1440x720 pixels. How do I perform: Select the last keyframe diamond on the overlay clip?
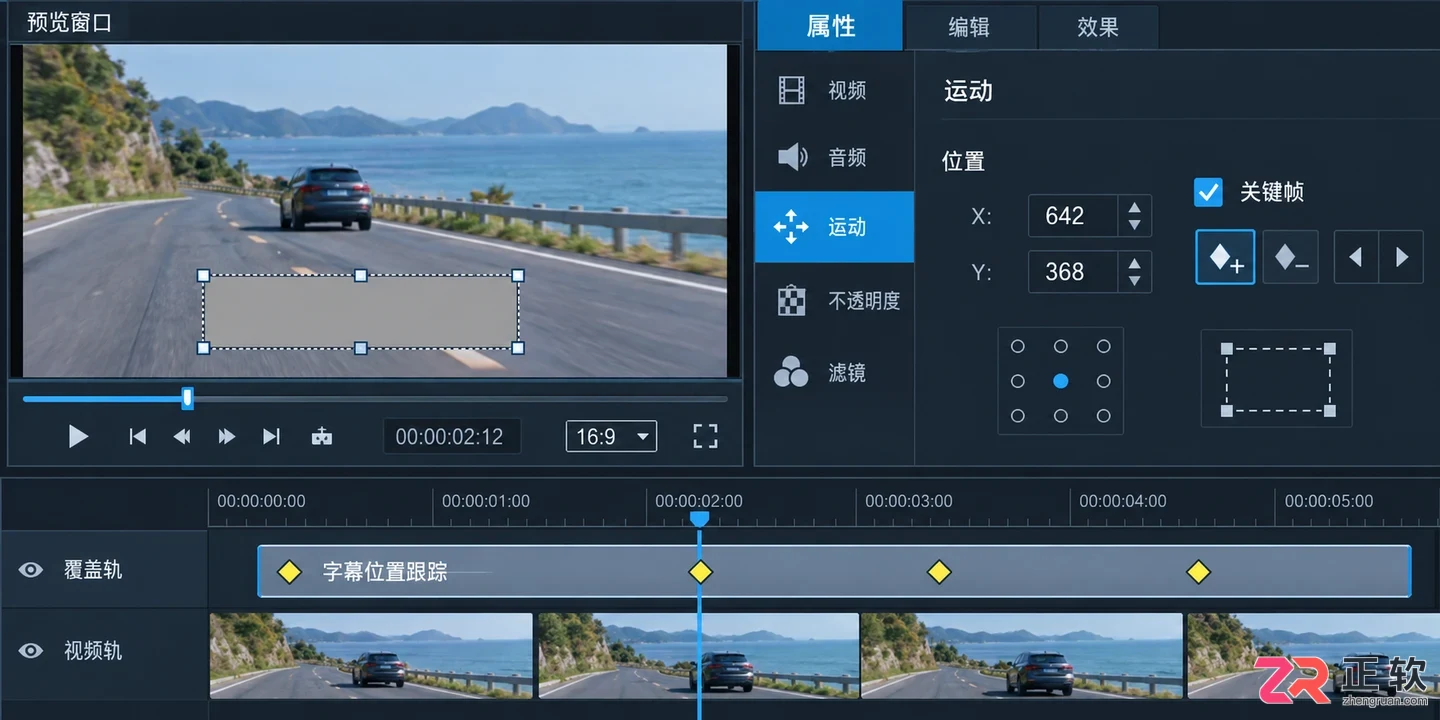pos(1198,572)
